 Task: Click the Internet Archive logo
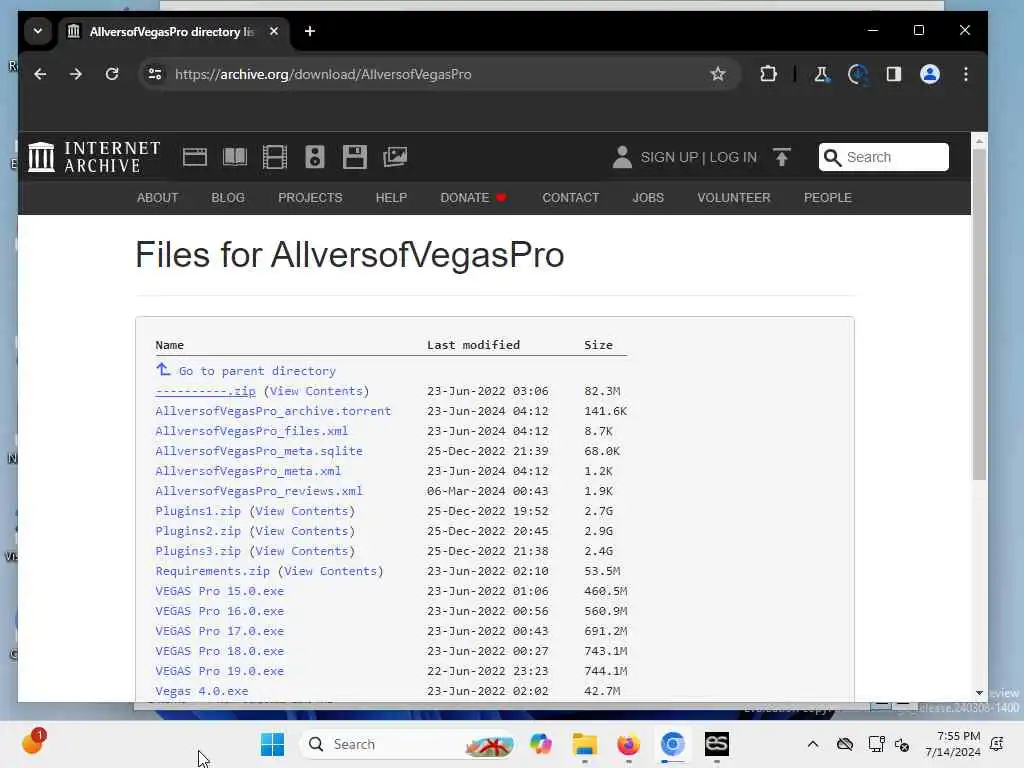(94, 157)
